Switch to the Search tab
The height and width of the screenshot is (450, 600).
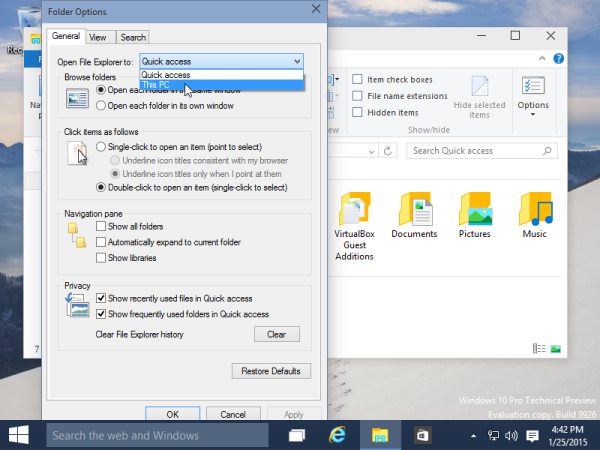(x=133, y=38)
